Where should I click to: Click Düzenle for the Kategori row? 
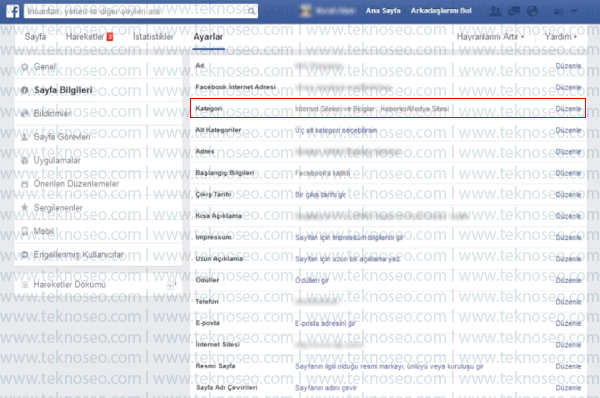pyautogui.click(x=568, y=109)
